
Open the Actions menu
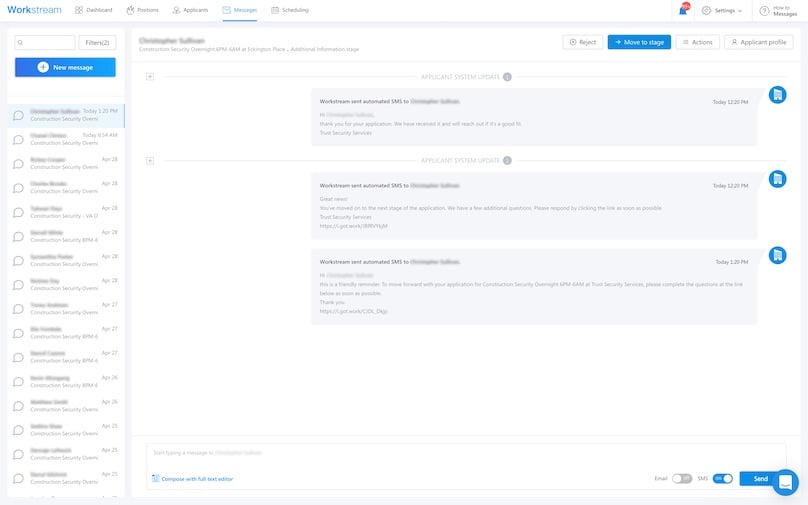pyautogui.click(x=697, y=42)
